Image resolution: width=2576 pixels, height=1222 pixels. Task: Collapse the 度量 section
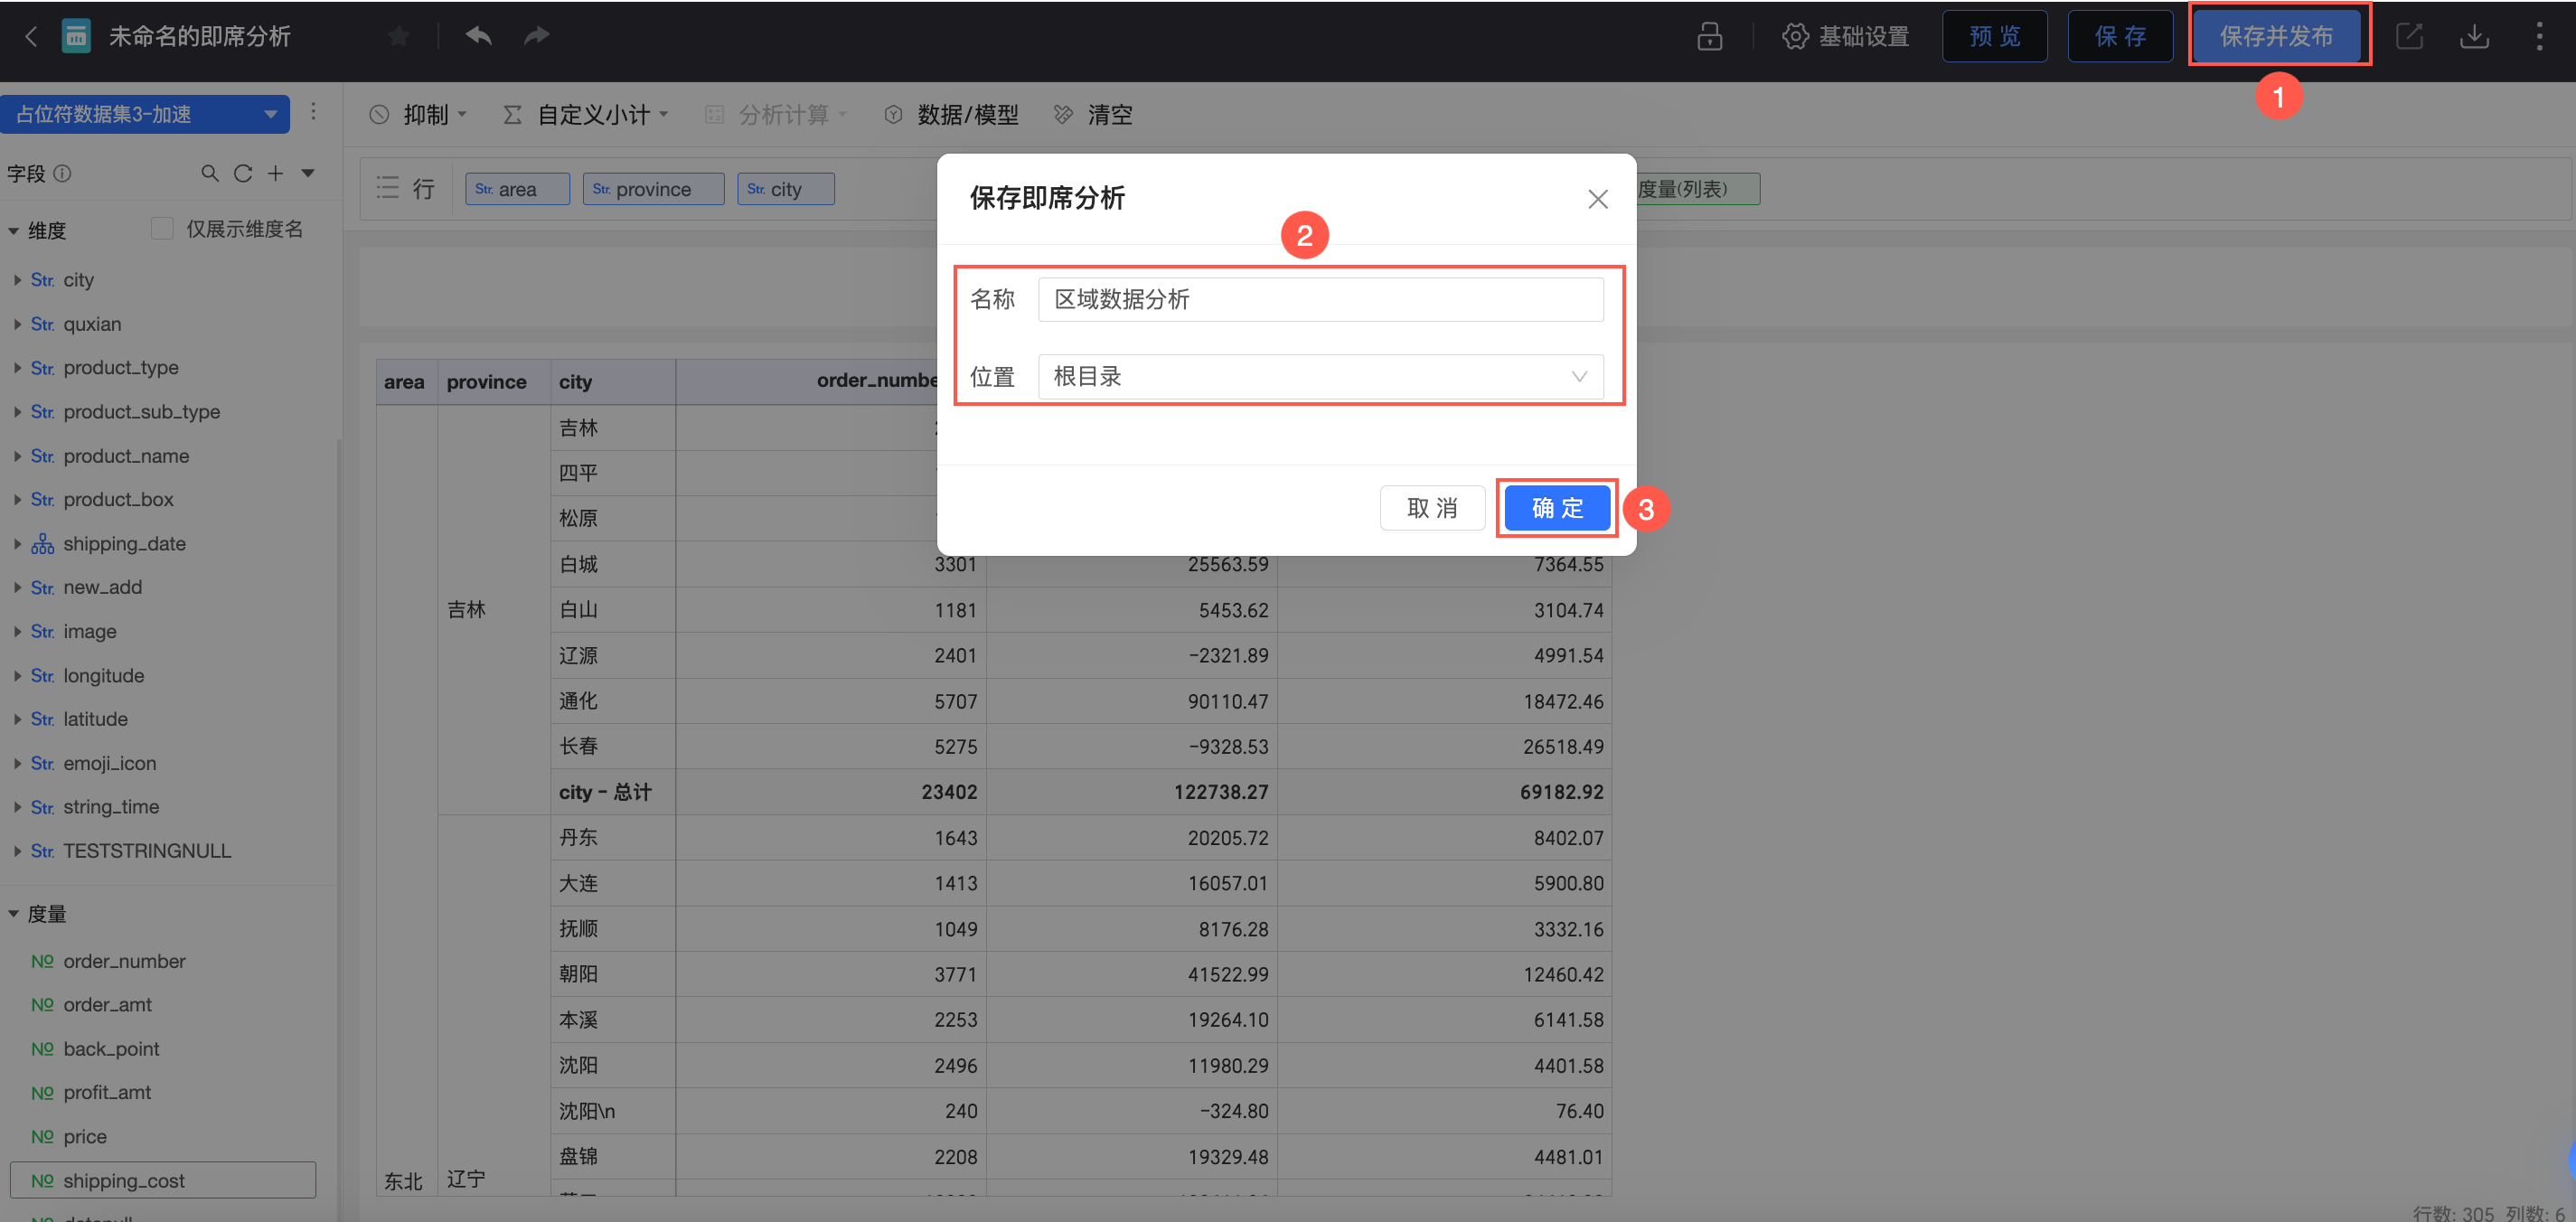click(x=14, y=914)
